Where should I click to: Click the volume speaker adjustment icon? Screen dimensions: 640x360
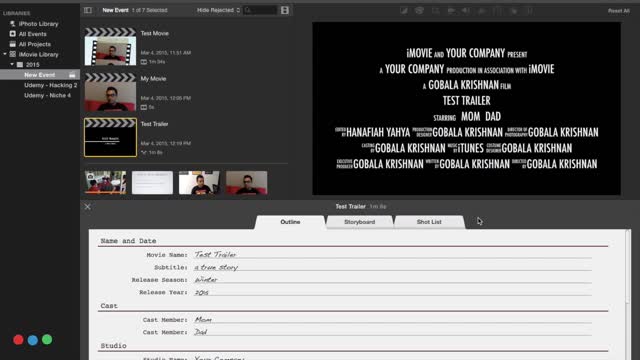point(466,11)
